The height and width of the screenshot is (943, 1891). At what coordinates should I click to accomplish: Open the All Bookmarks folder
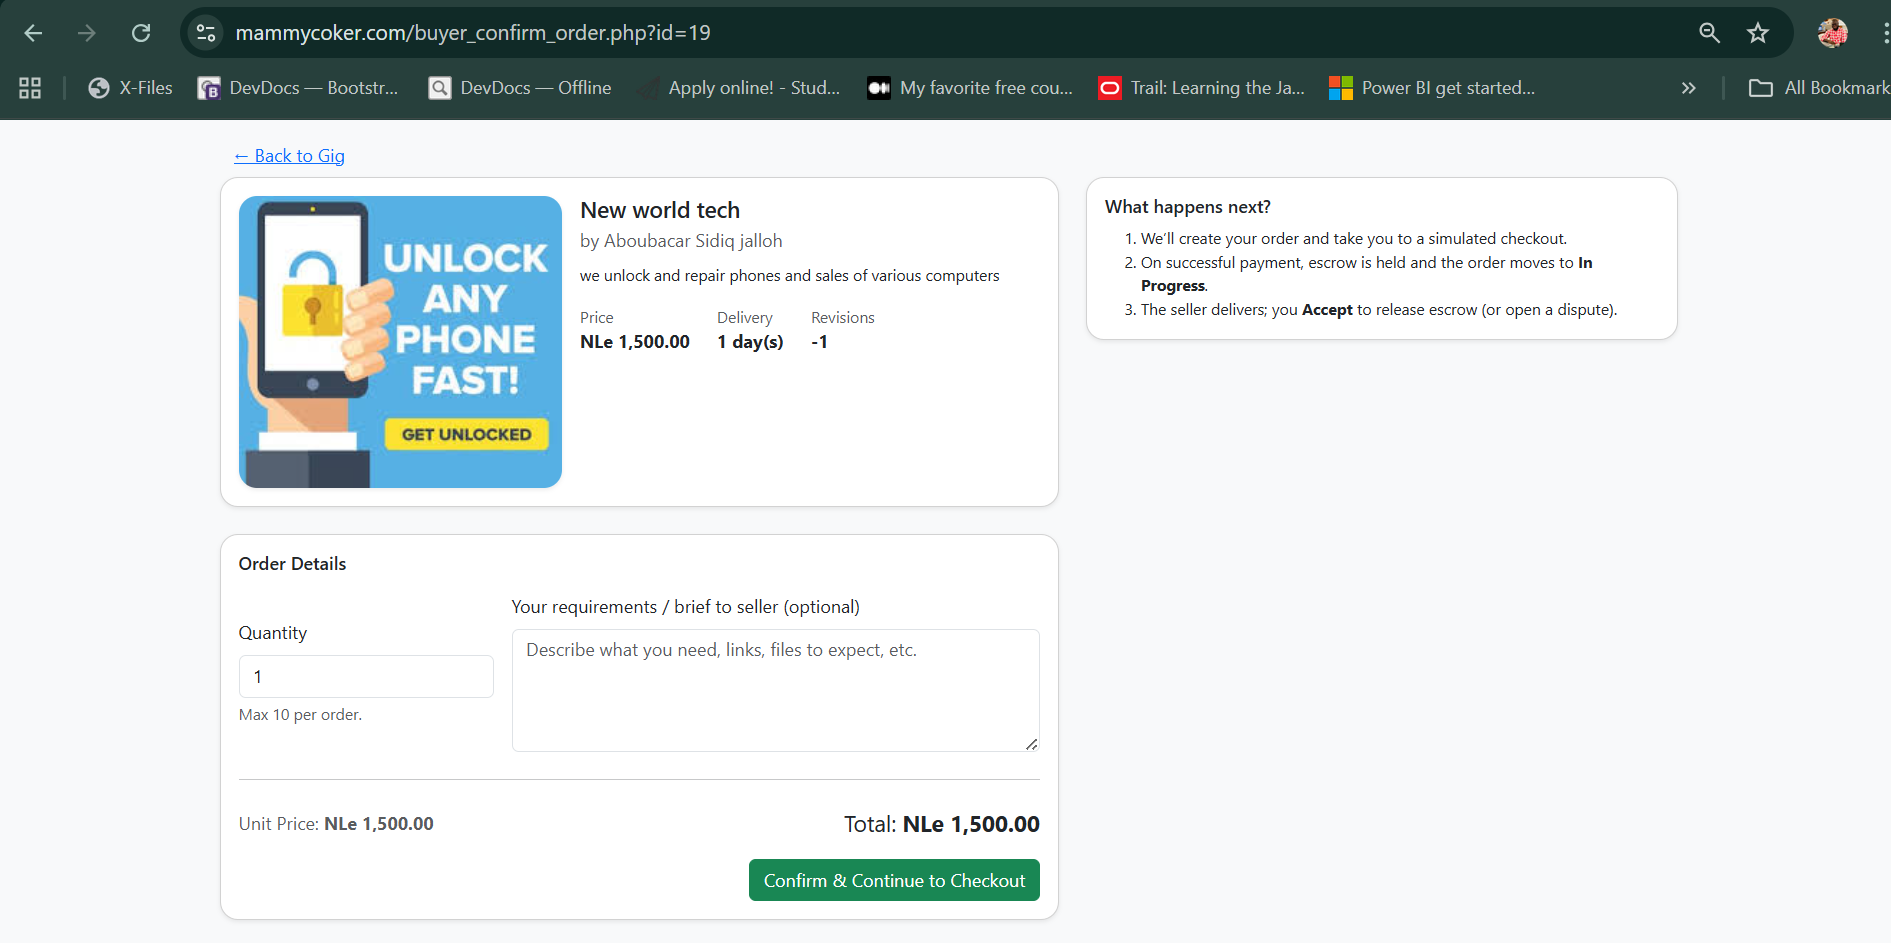coord(1819,88)
